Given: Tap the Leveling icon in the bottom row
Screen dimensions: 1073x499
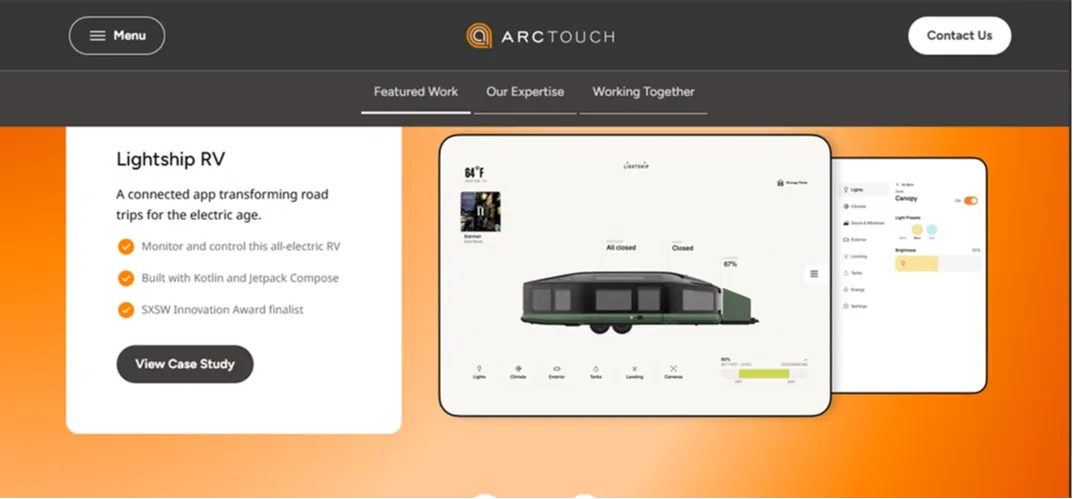Looking at the screenshot, I should pyautogui.click(x=635, y=371).
